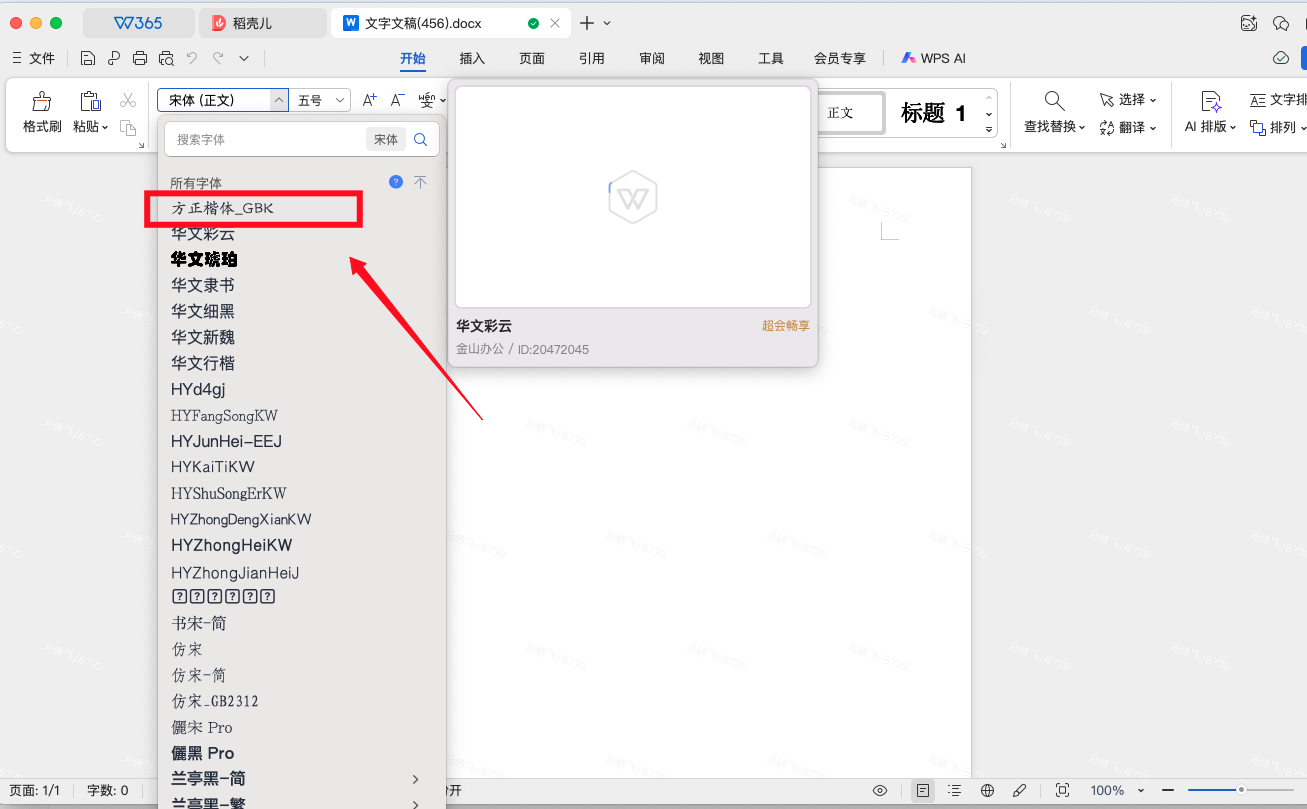Click the font search magnifier icon
The height and width of the screenshot is (809, 1307).
(x=421, y=140)
